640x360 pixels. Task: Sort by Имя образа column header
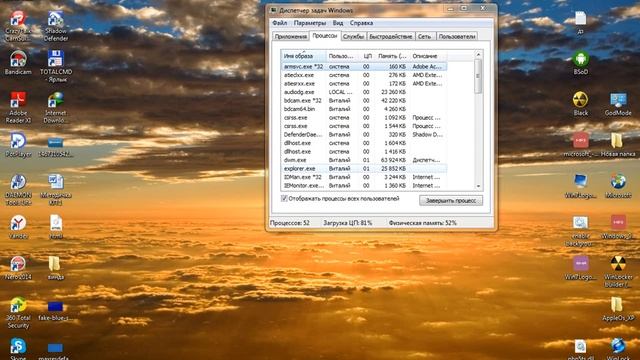click(304, 56)
